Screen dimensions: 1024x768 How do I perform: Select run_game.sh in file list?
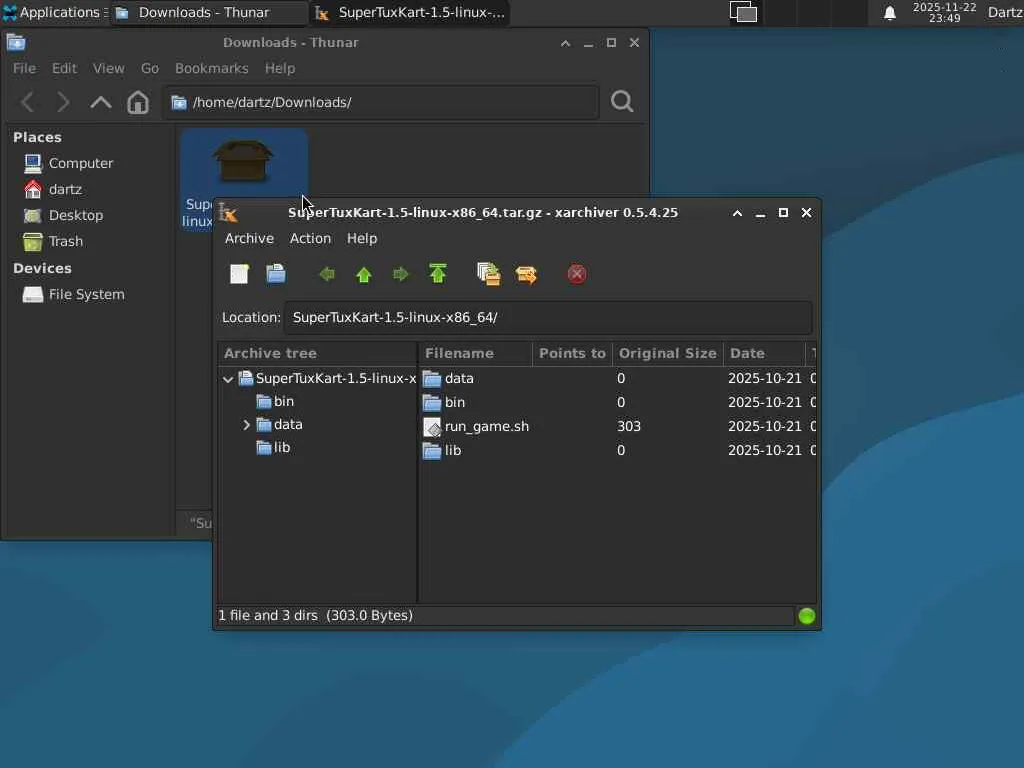pos(618,426)
